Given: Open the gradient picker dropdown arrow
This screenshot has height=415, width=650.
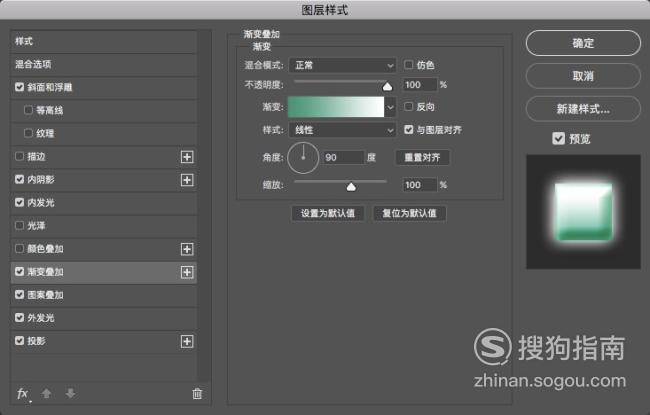Looking at the screenshot, I should click(390, 107).
